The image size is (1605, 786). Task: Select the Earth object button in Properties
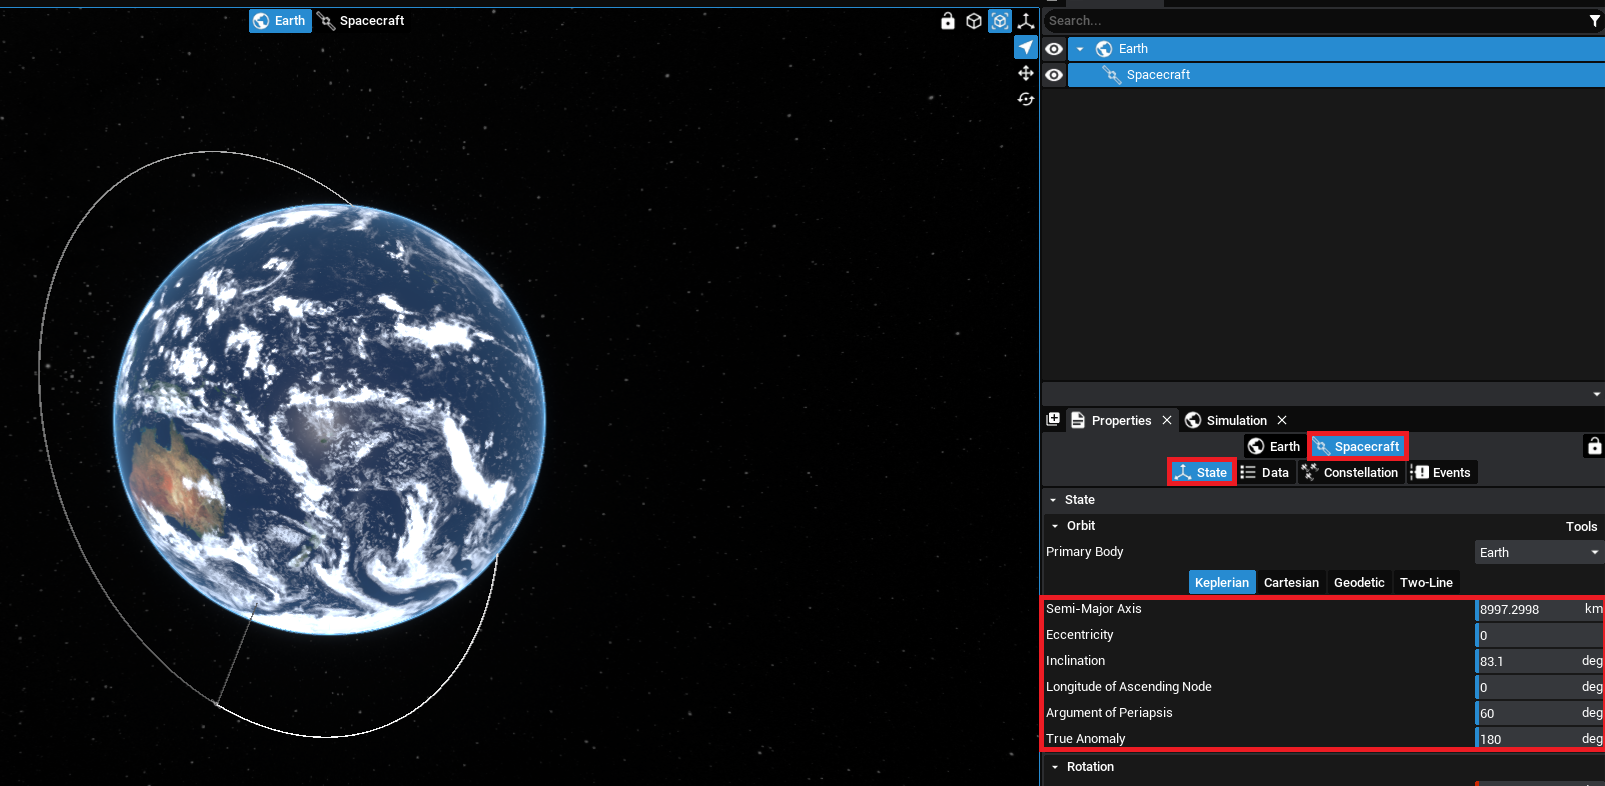tap(1274, 447)
